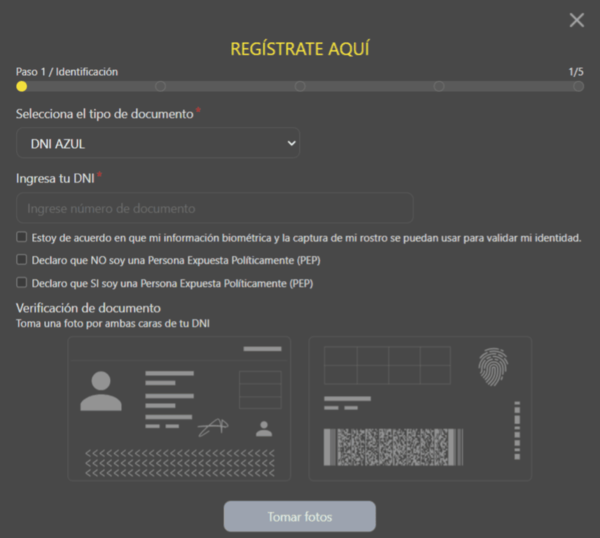Image resolution: width=600 pixels, height=538 pixels.
Task: Click the large person silhouette icon
Action: 101,391
